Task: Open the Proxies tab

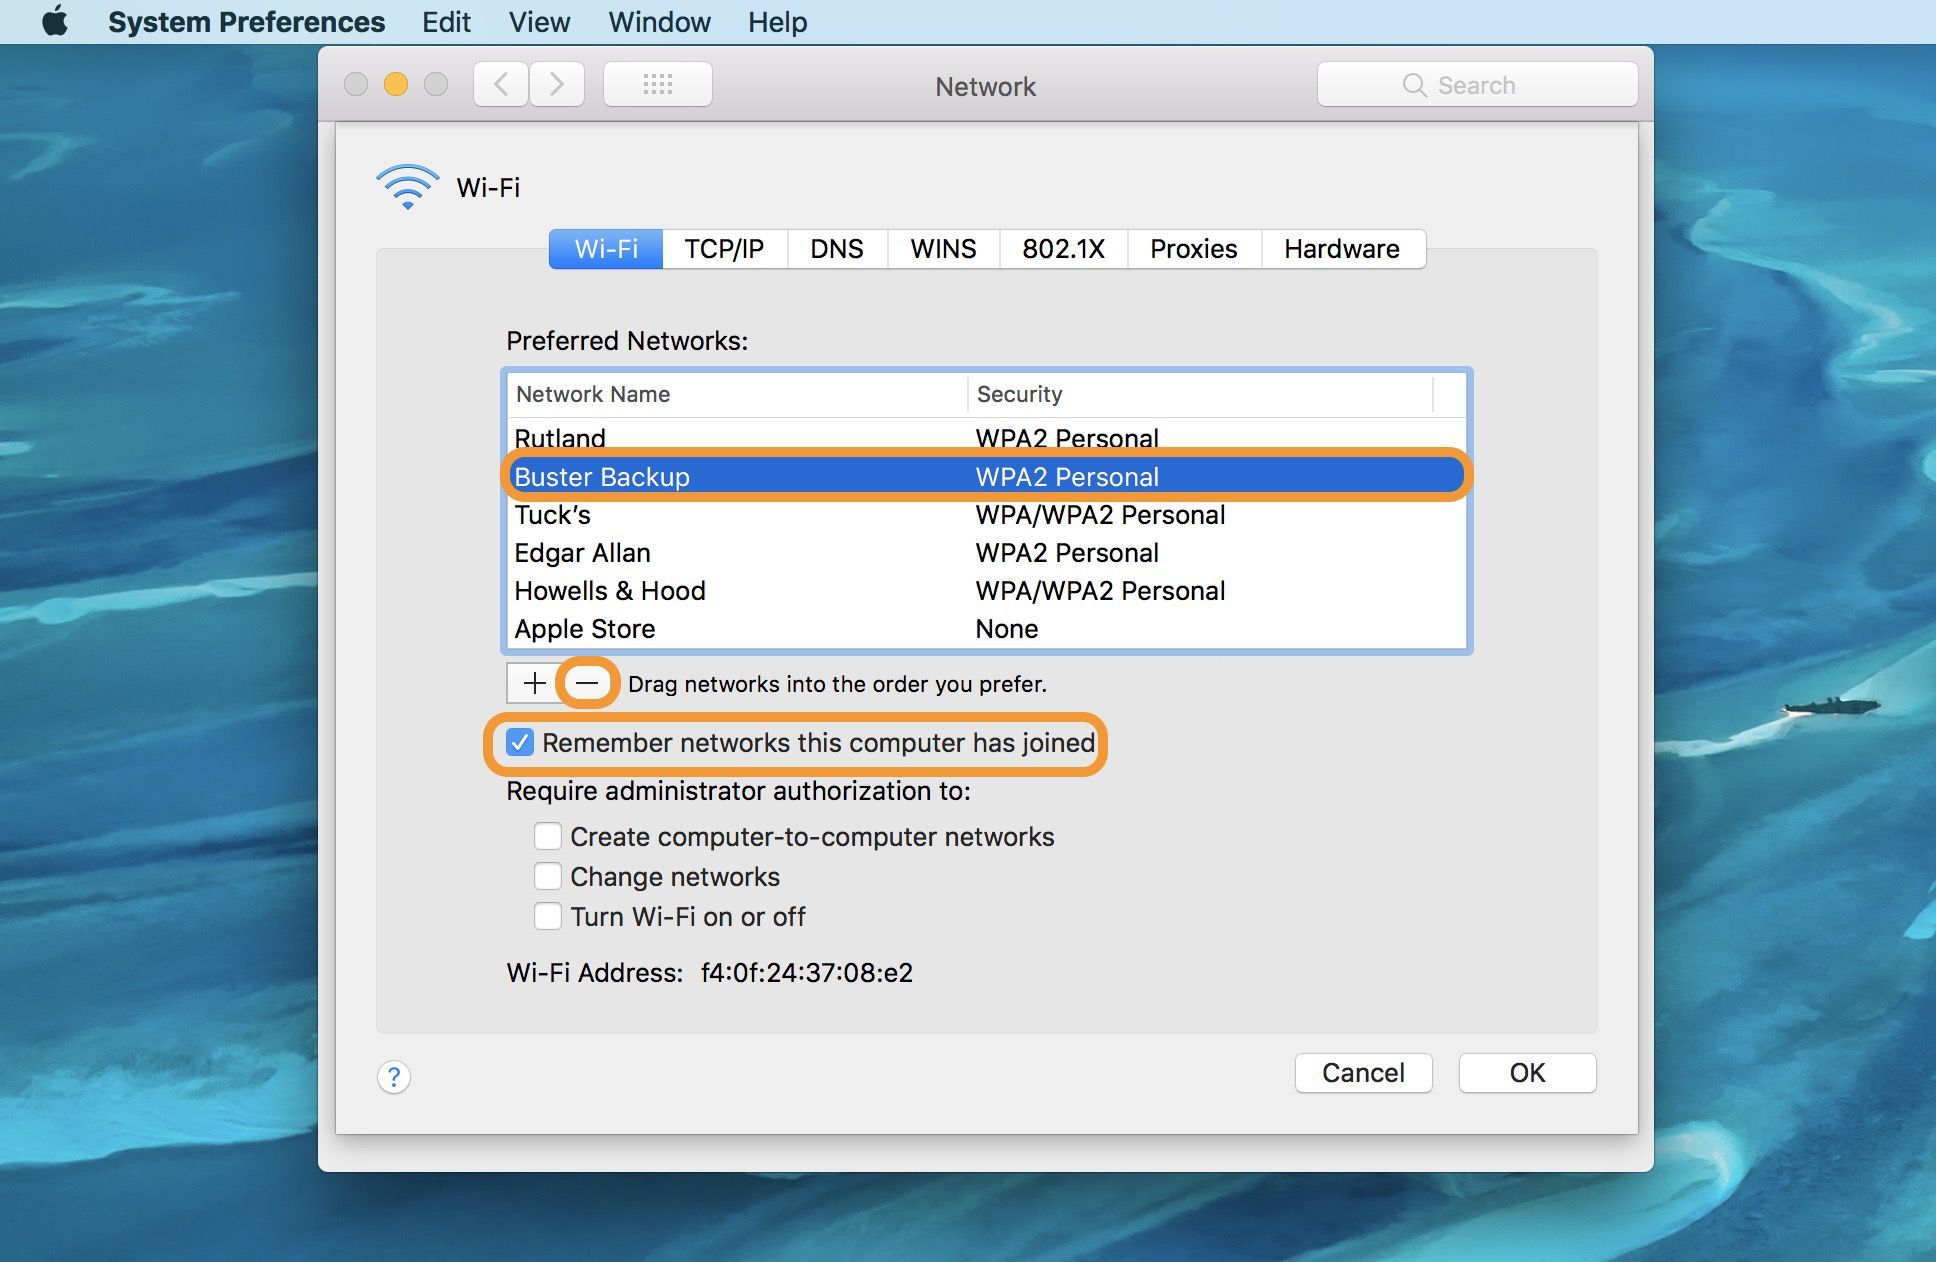Action: [x=1194, y=249]
